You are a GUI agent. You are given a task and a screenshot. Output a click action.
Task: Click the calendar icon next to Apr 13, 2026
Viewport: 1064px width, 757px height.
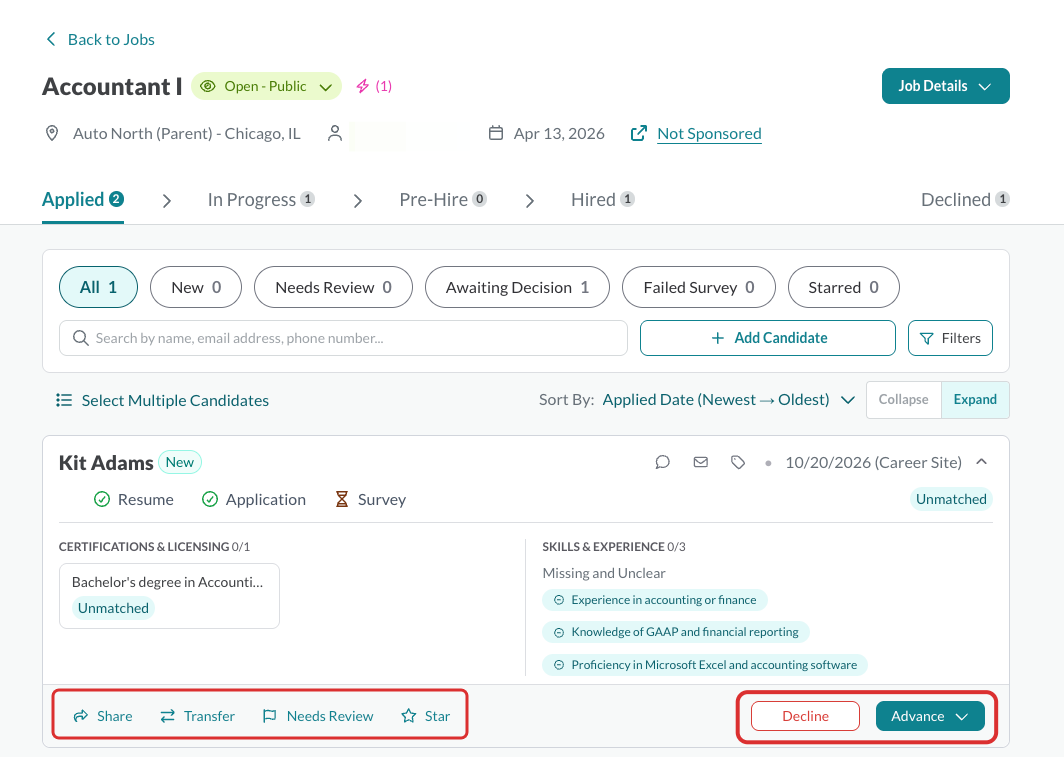pyautogui.click(x=496, y=133)
